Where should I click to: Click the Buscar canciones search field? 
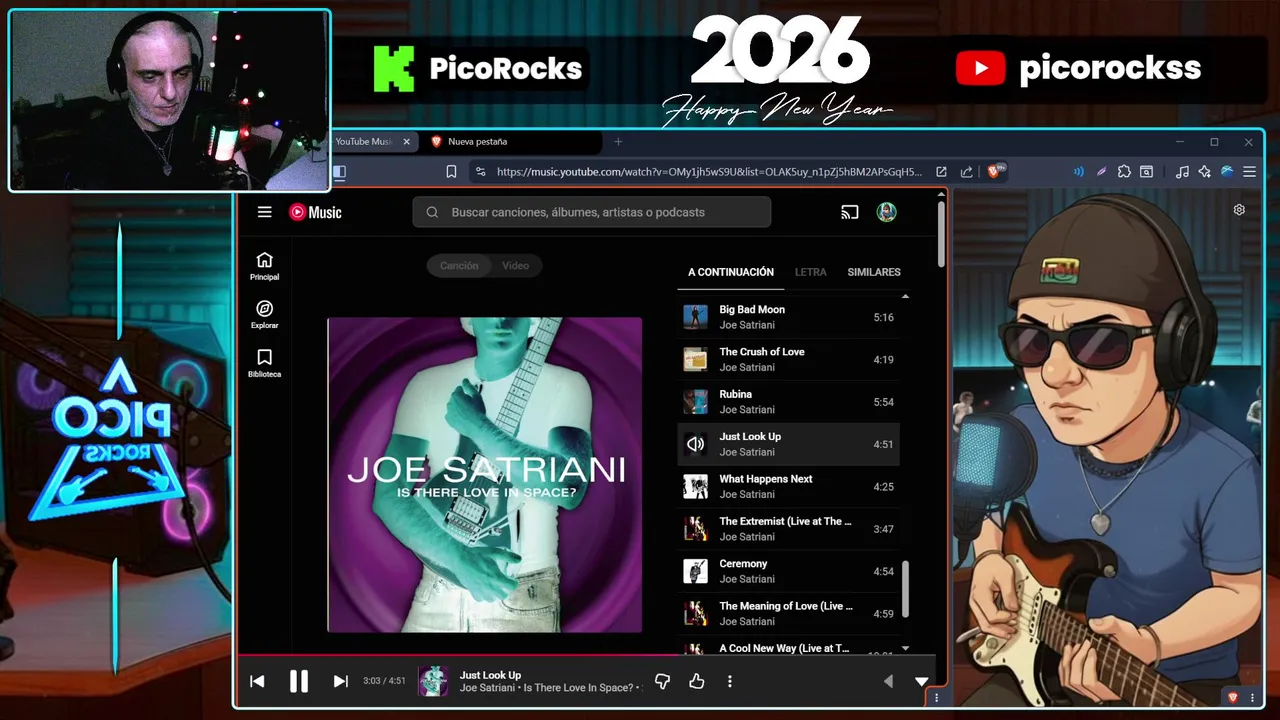tap(592, 212)
